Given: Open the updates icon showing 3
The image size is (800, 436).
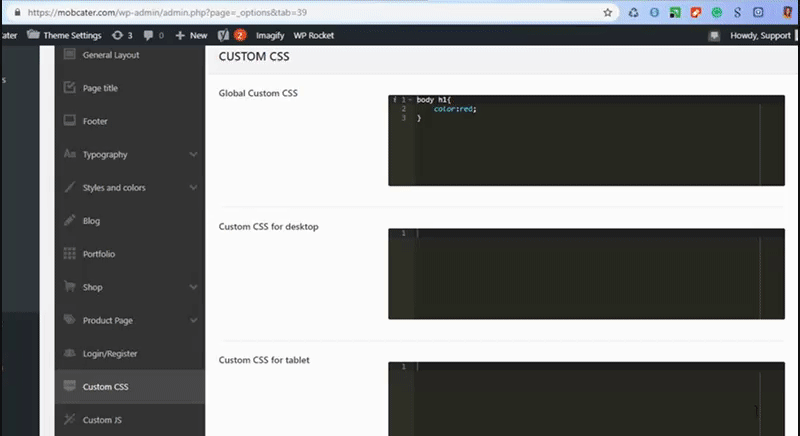Looking at the screenshot, I should [x=117, y=35].
